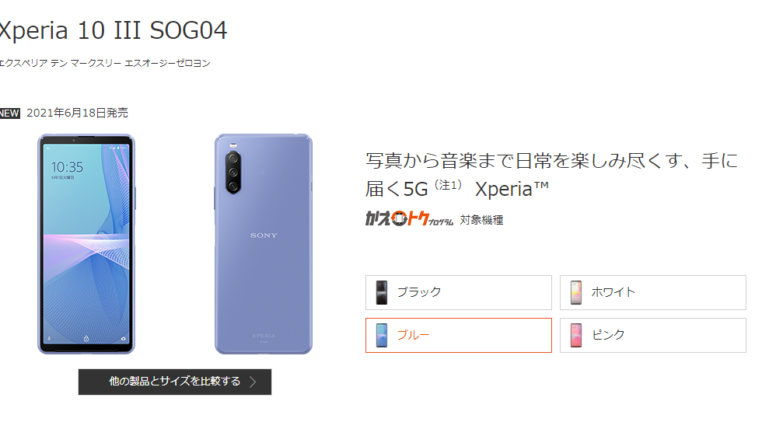762x429 pixels.
Task: Select the ホワイト color option
Action: pyautogui.click(x=653, y=292)
